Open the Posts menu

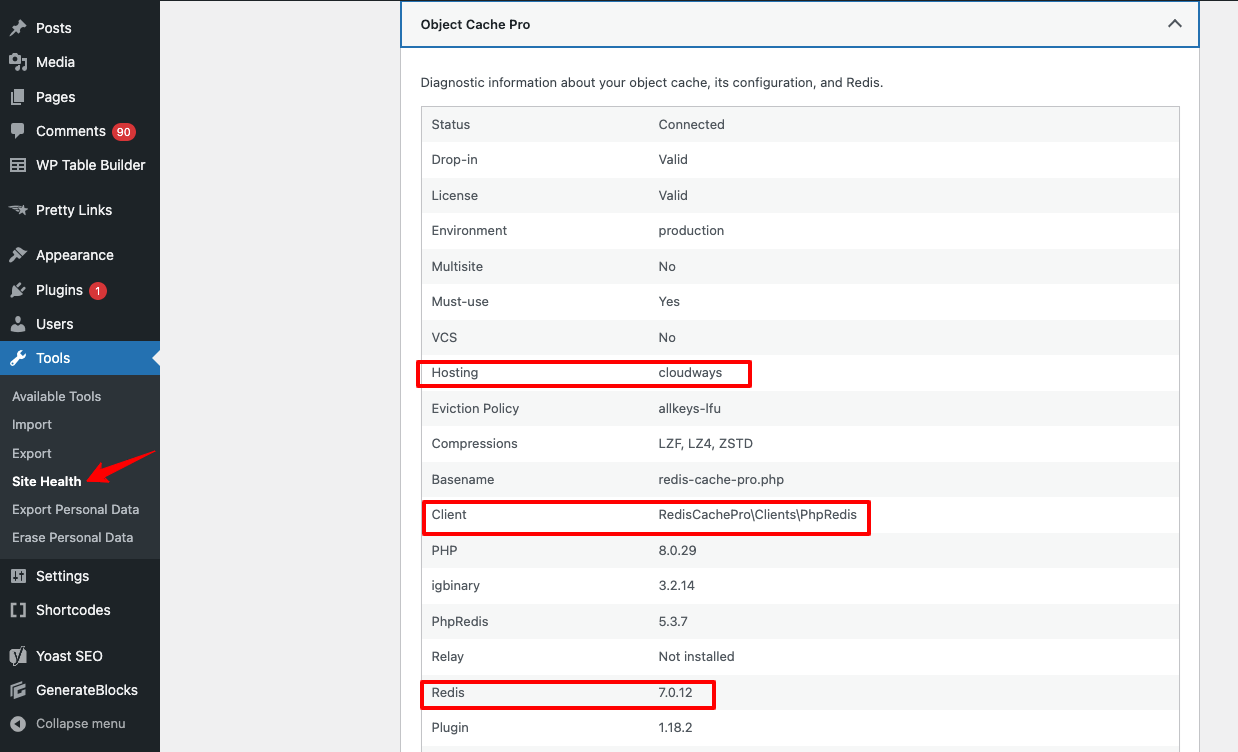[x=80, y=28]
